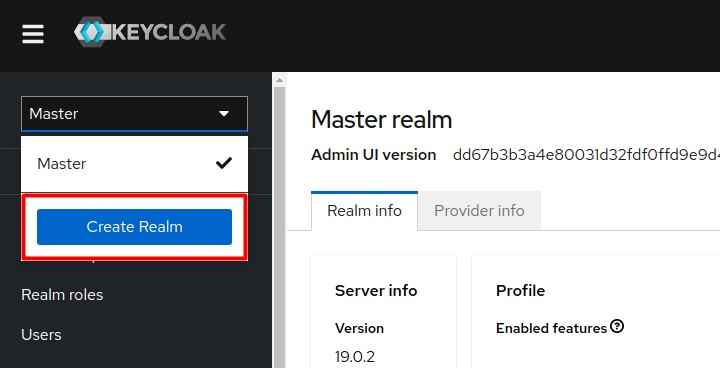Click the Server info card title
The image size is (720, 368).
376,290
